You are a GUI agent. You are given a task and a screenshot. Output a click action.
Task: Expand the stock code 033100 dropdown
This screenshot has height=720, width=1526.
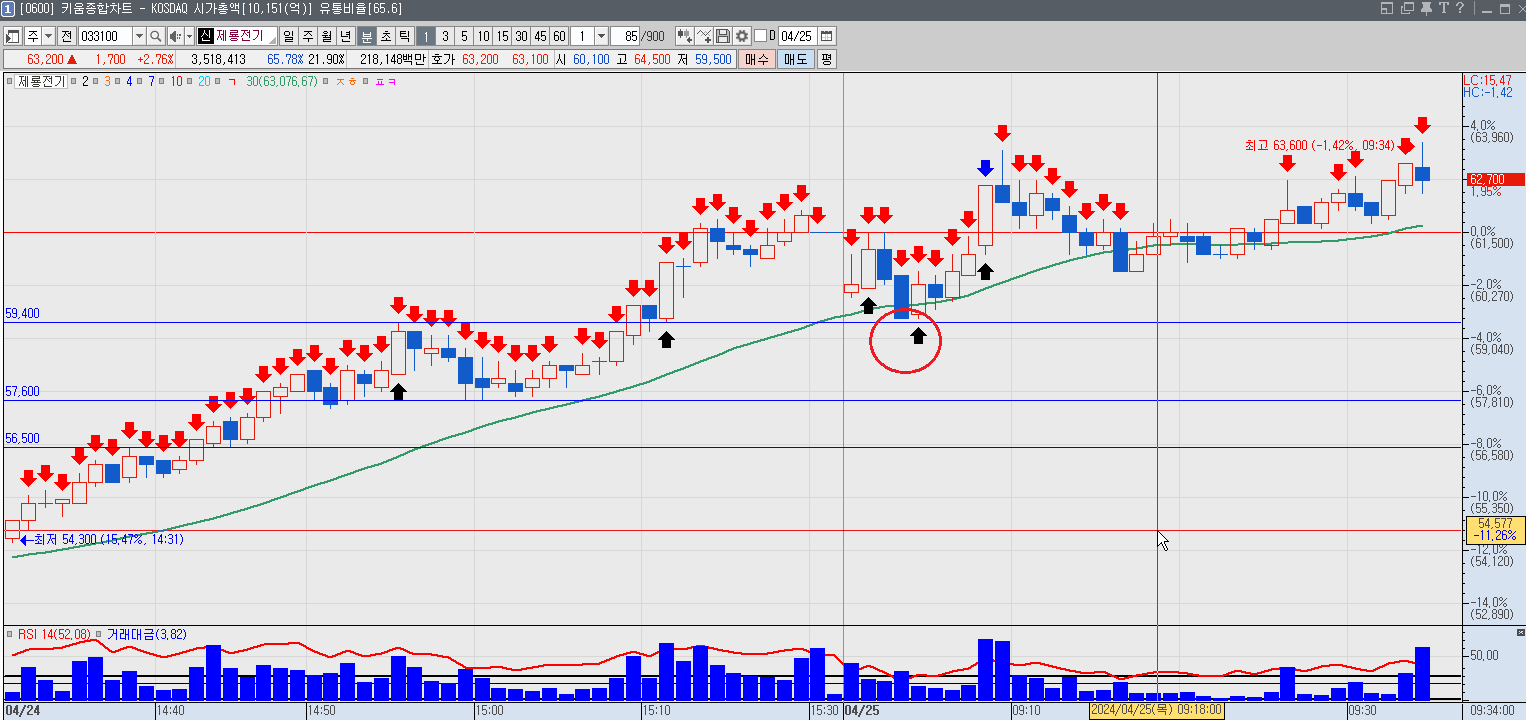click(139, 36)
